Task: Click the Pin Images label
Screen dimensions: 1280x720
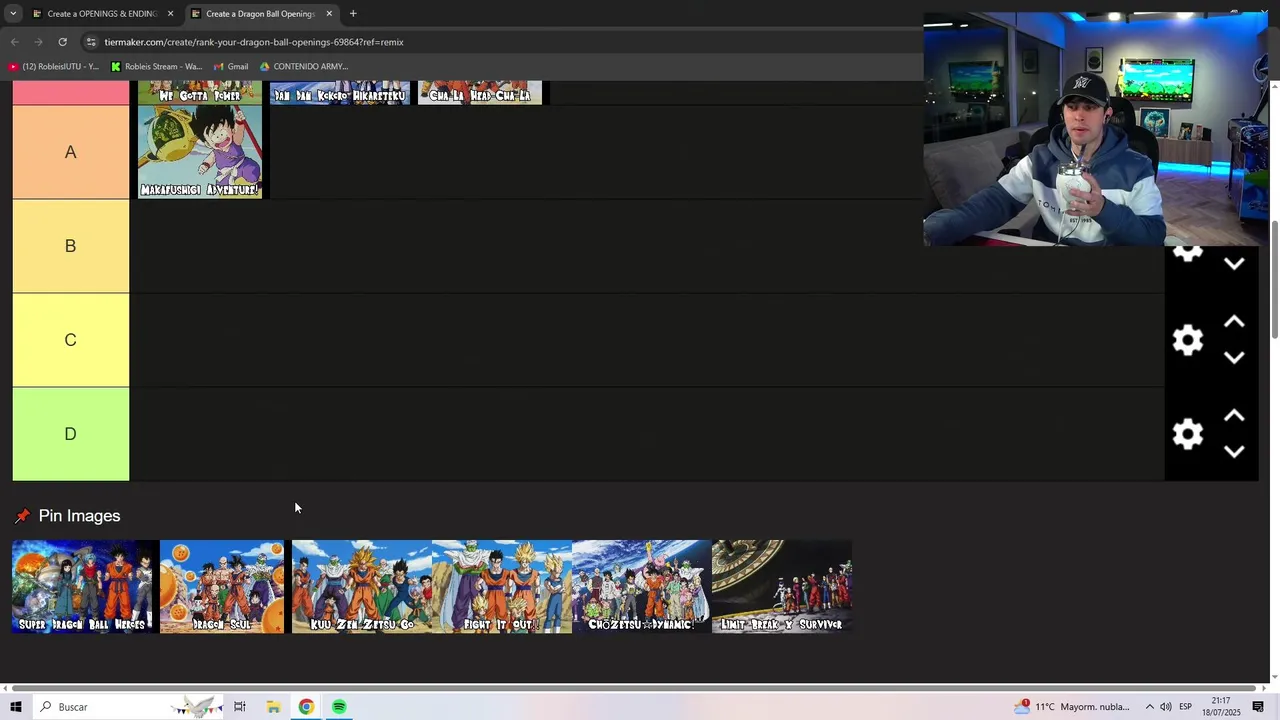Action: (x=79, y=516)
